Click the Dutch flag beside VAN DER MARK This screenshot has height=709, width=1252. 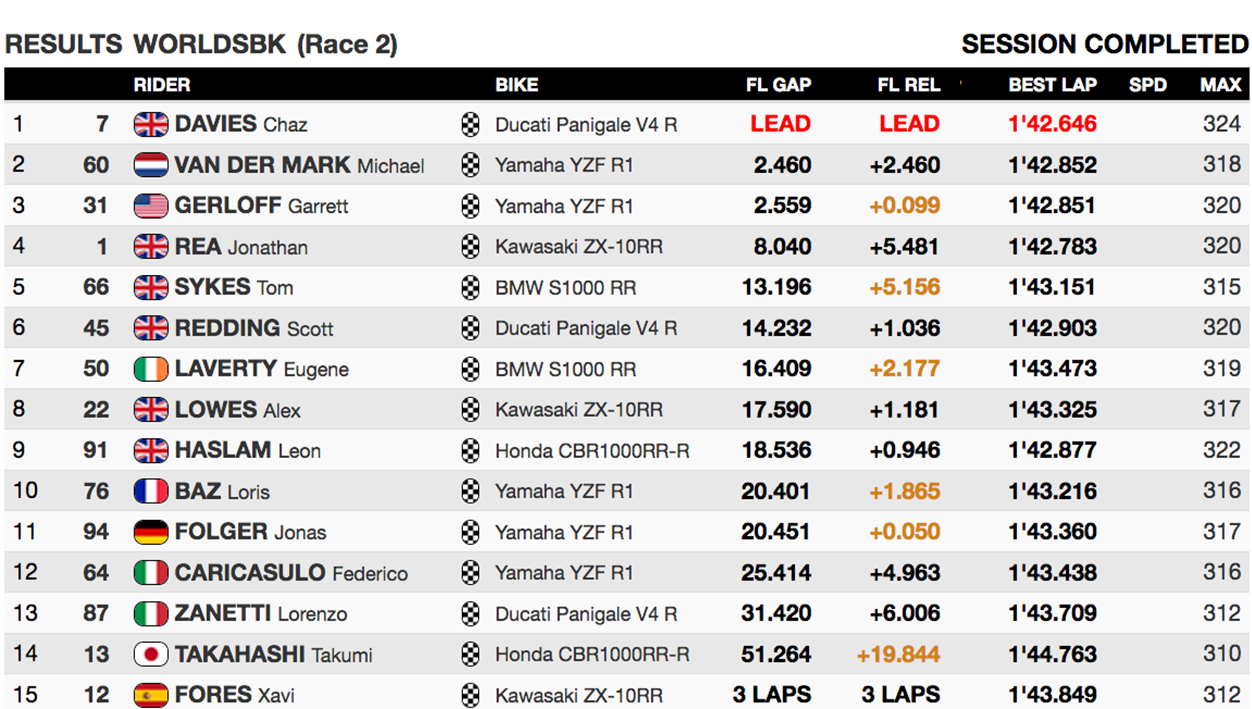(x=151, y=165)
